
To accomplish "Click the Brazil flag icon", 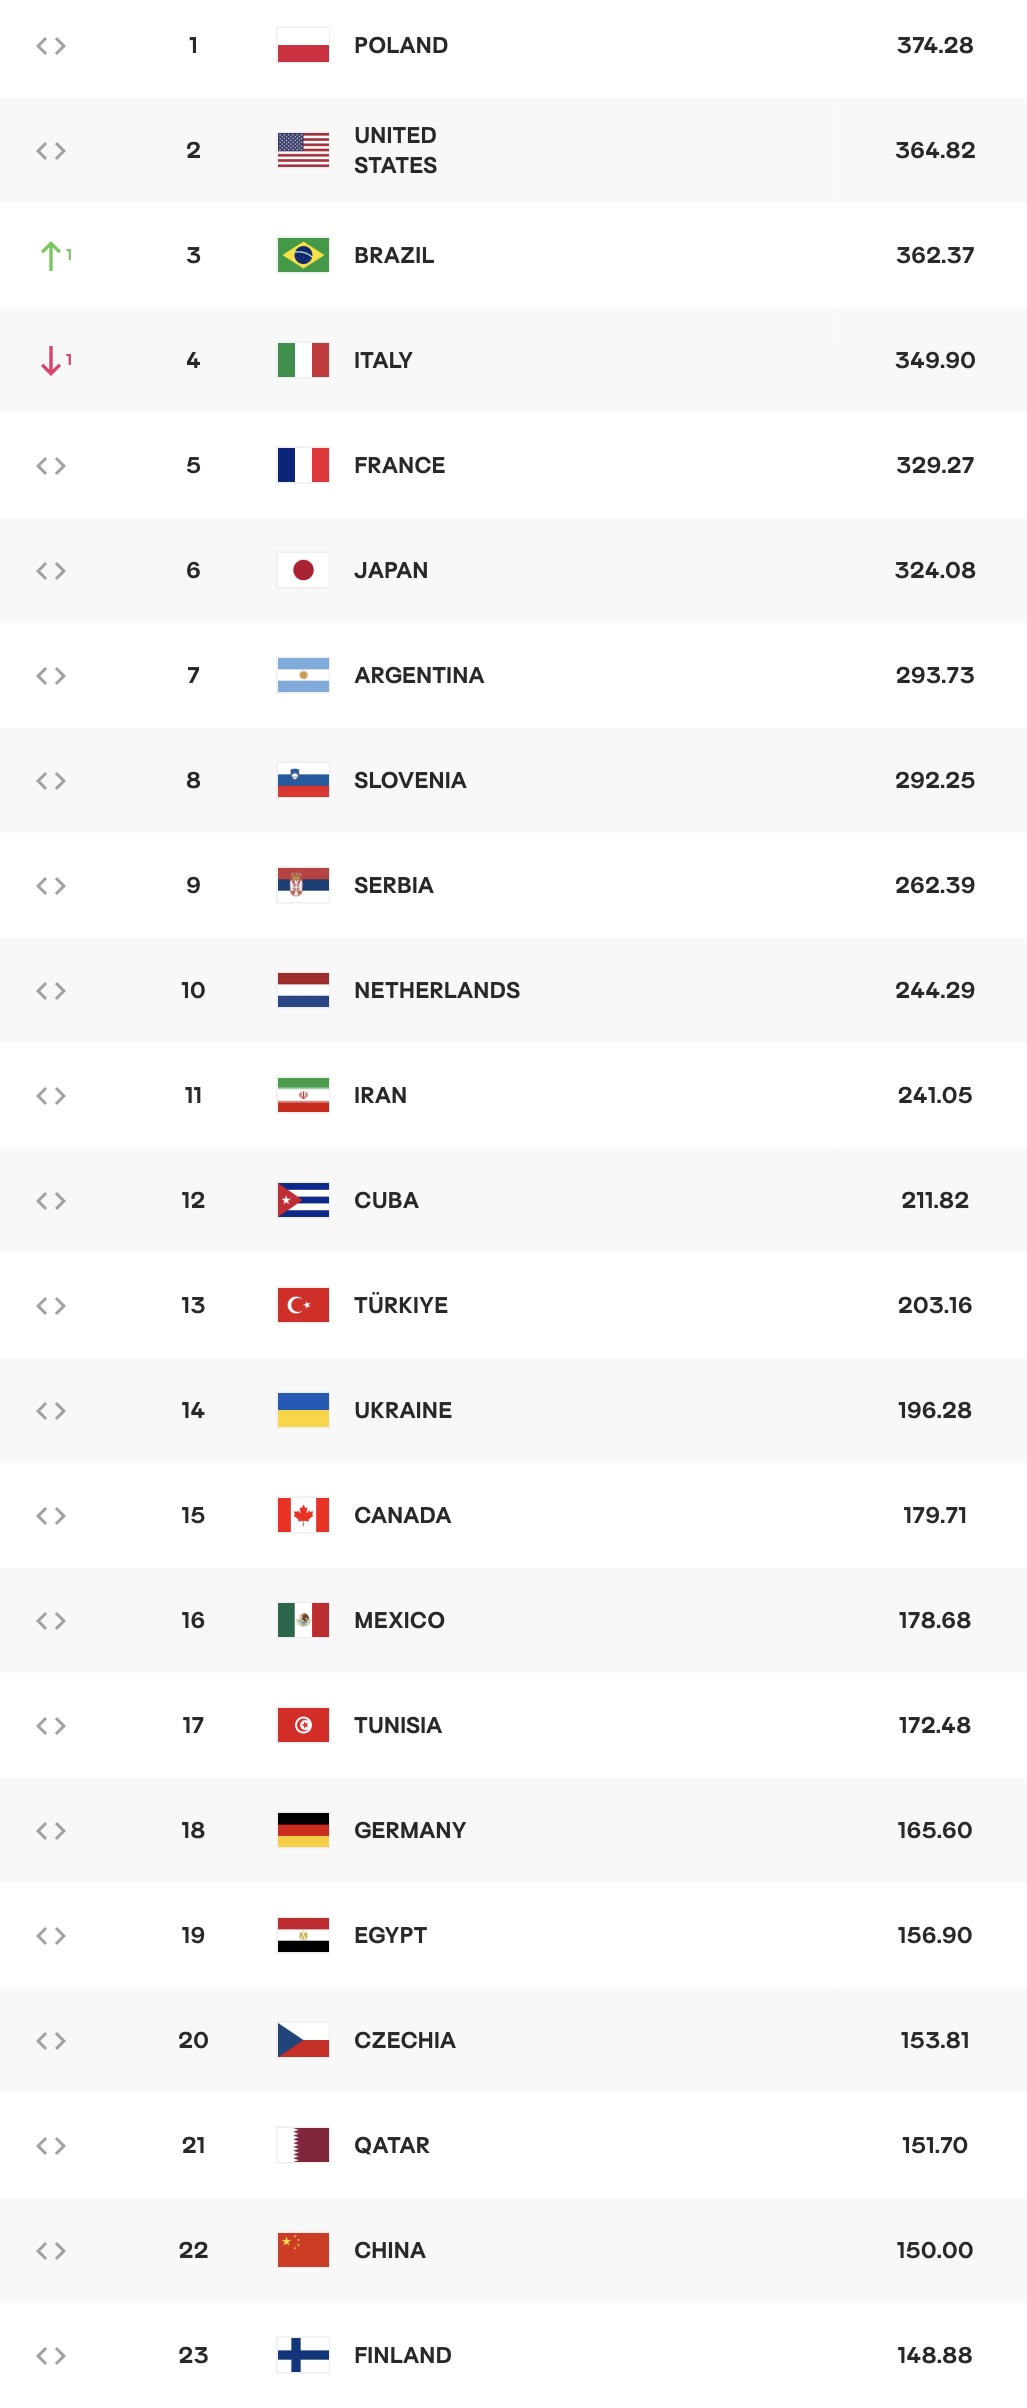I will 303,255.
